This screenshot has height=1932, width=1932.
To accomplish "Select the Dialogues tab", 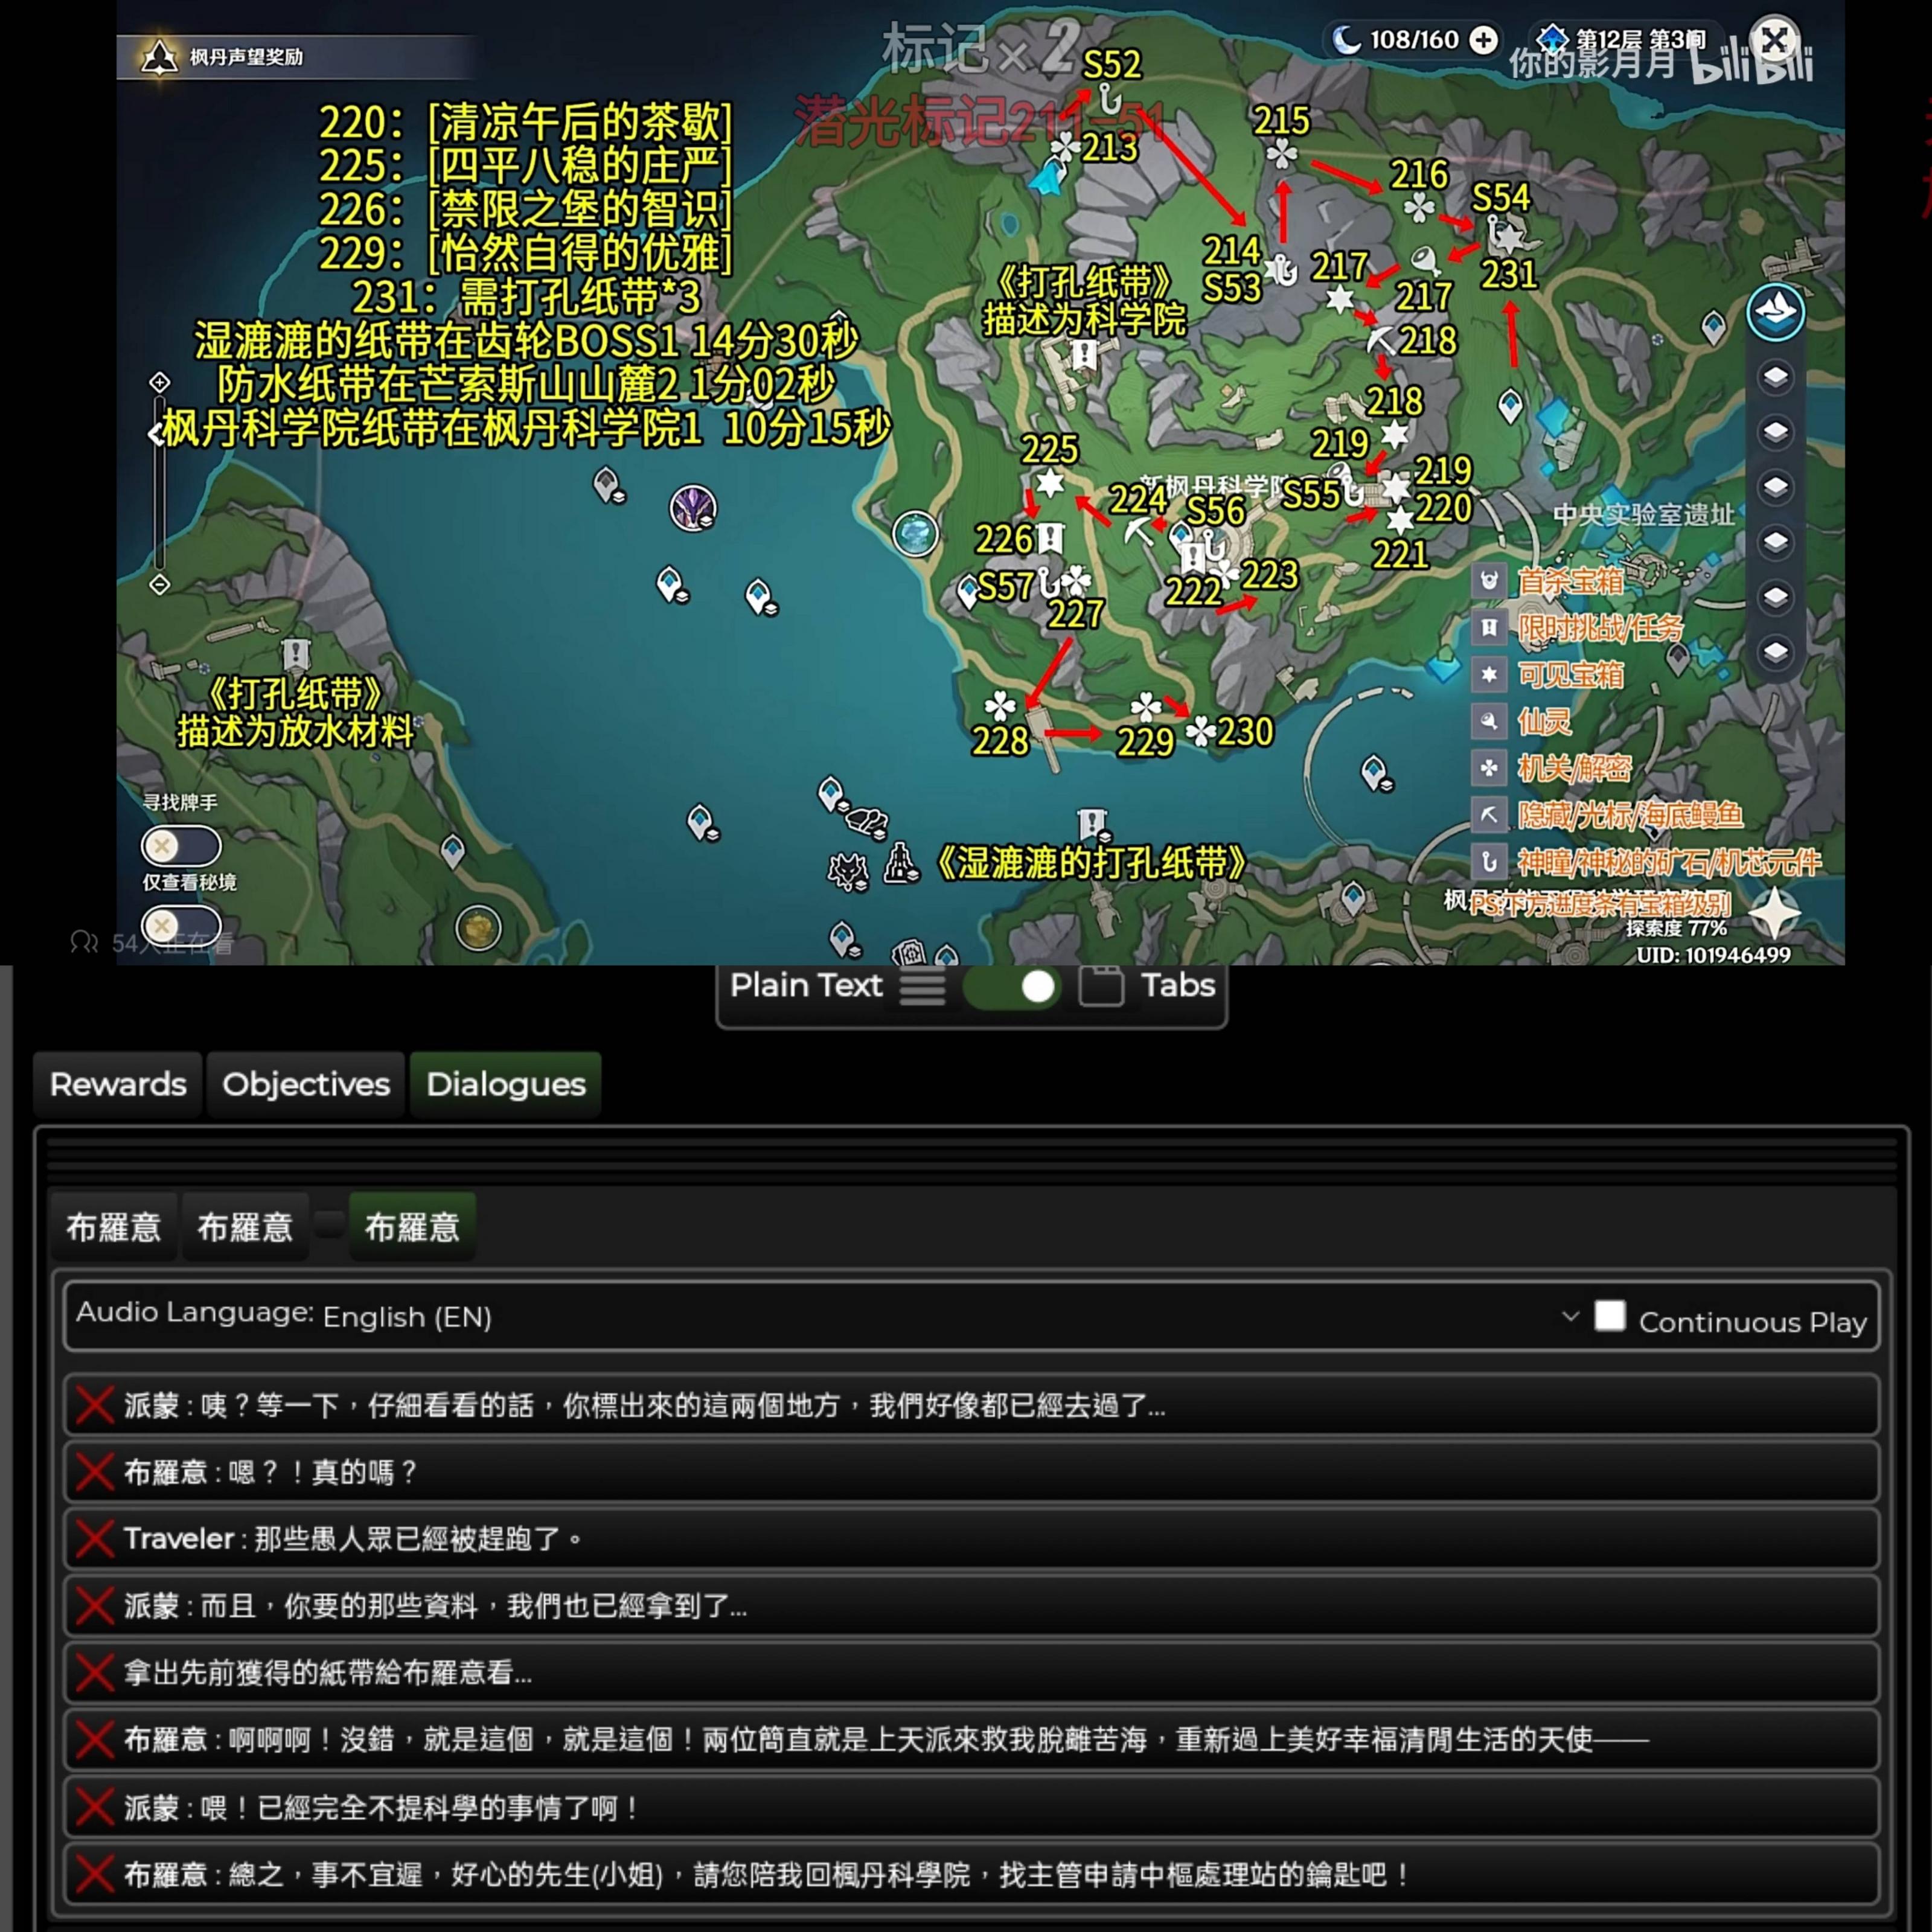I will coord(506,1084).
